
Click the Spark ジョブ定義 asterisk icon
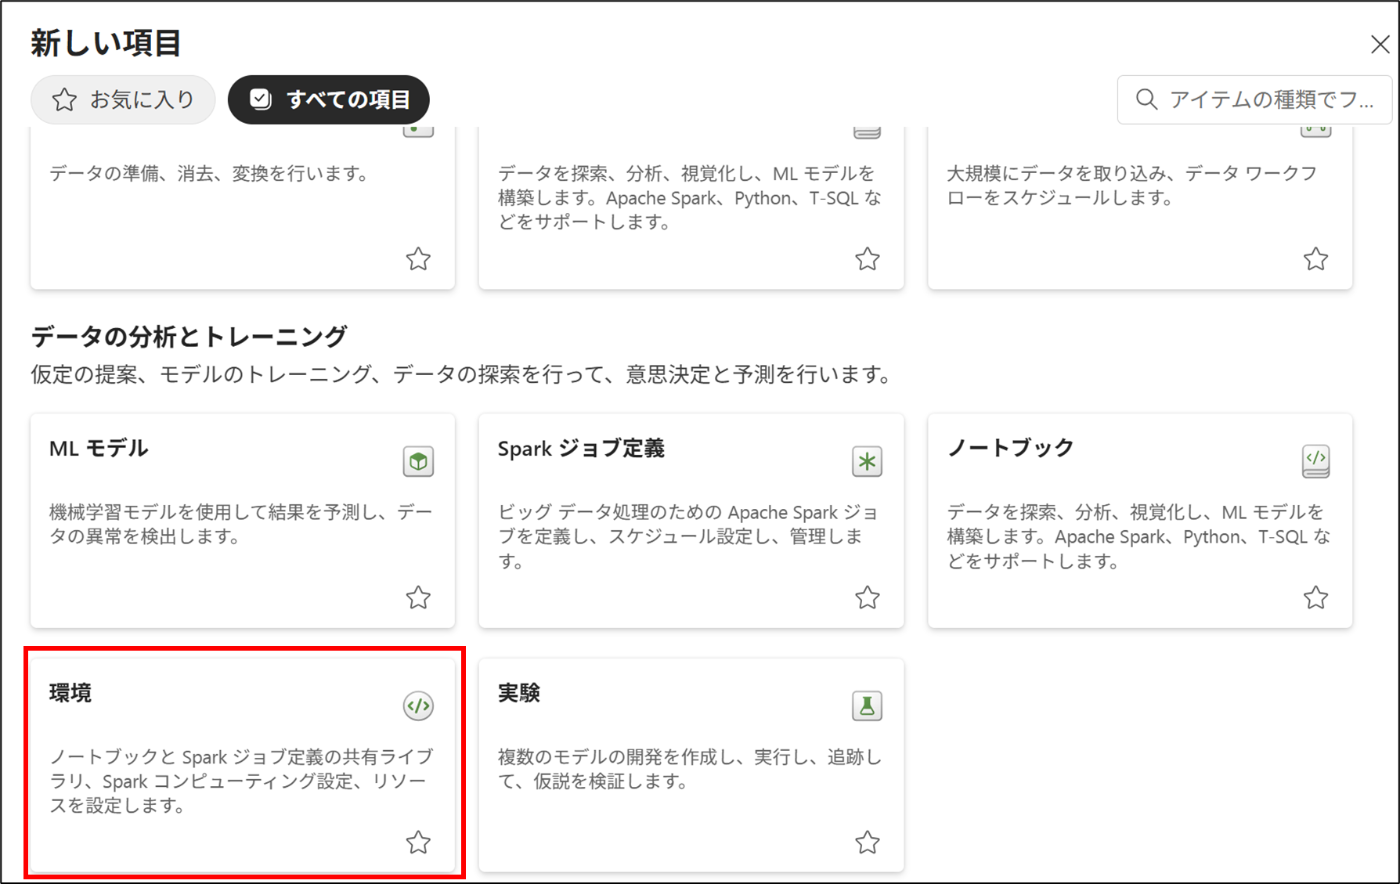tap(867, 461)
